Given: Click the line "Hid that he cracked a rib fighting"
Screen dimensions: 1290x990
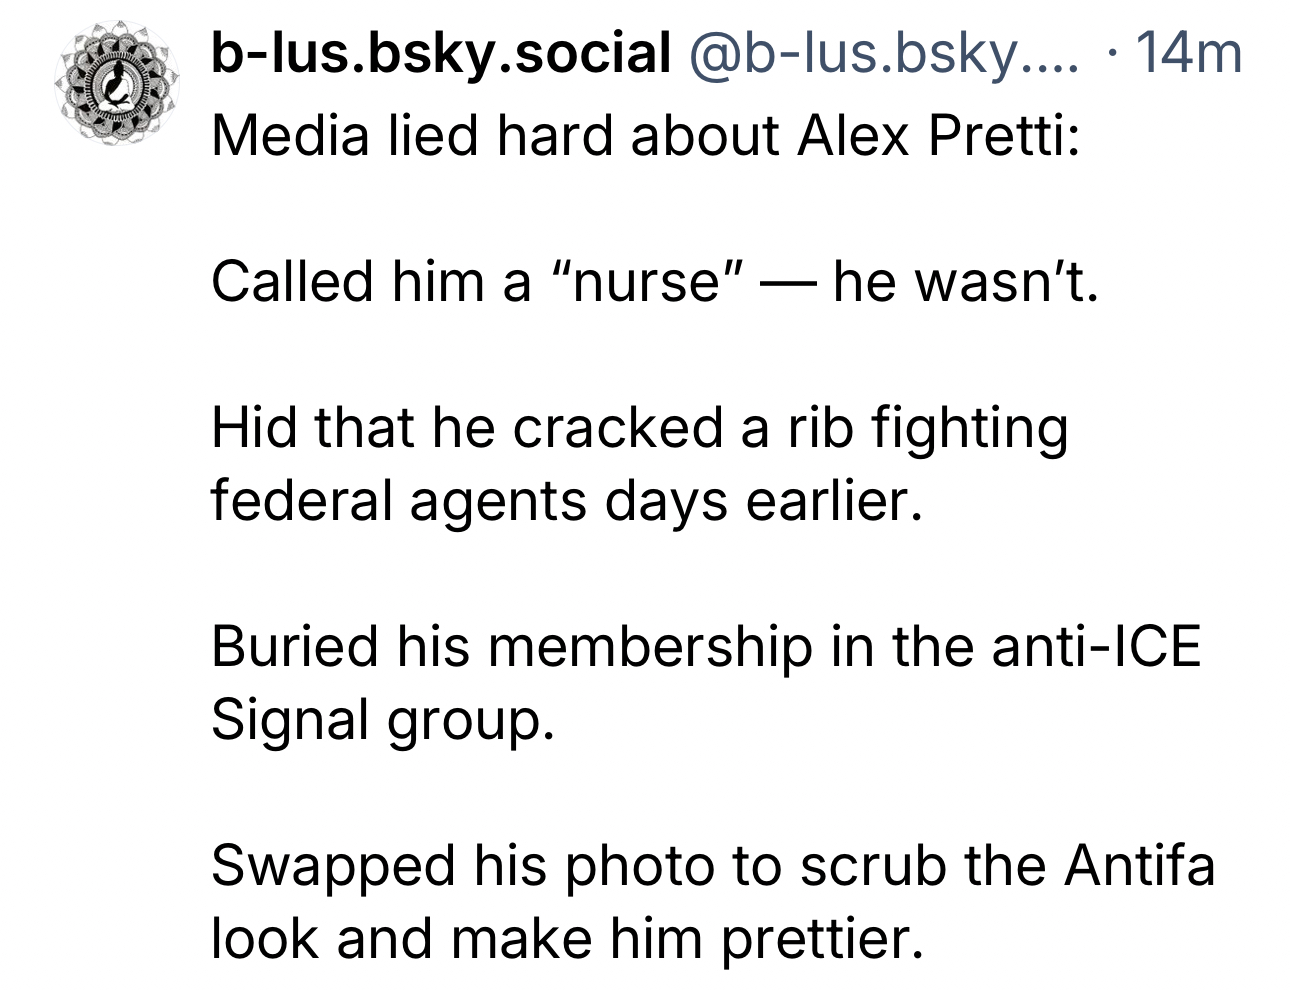Looking at the screenshot, I should [640, 428].
